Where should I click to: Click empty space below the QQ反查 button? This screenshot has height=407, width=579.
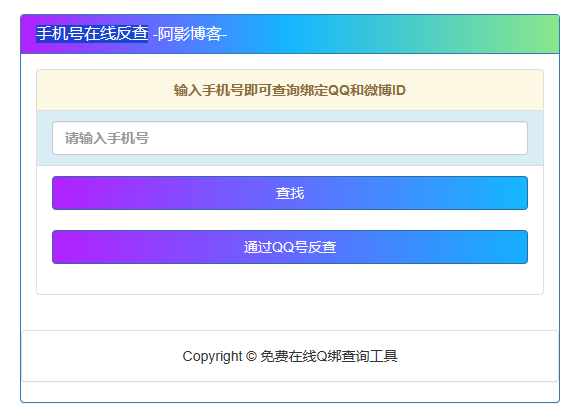(x=290, y=279)
